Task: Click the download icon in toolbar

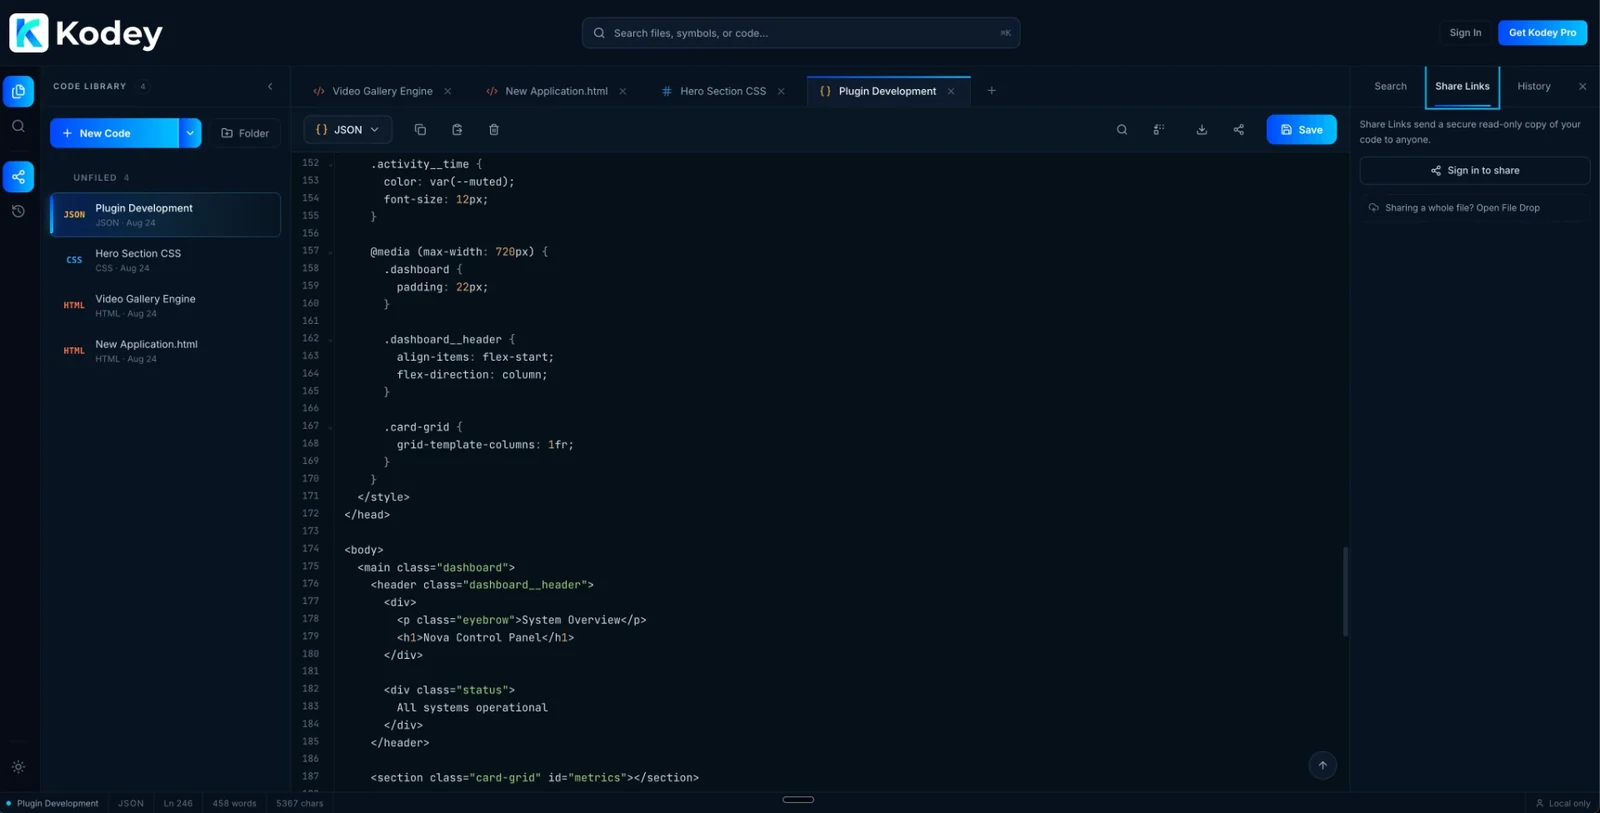Action: coord(1202,130)
